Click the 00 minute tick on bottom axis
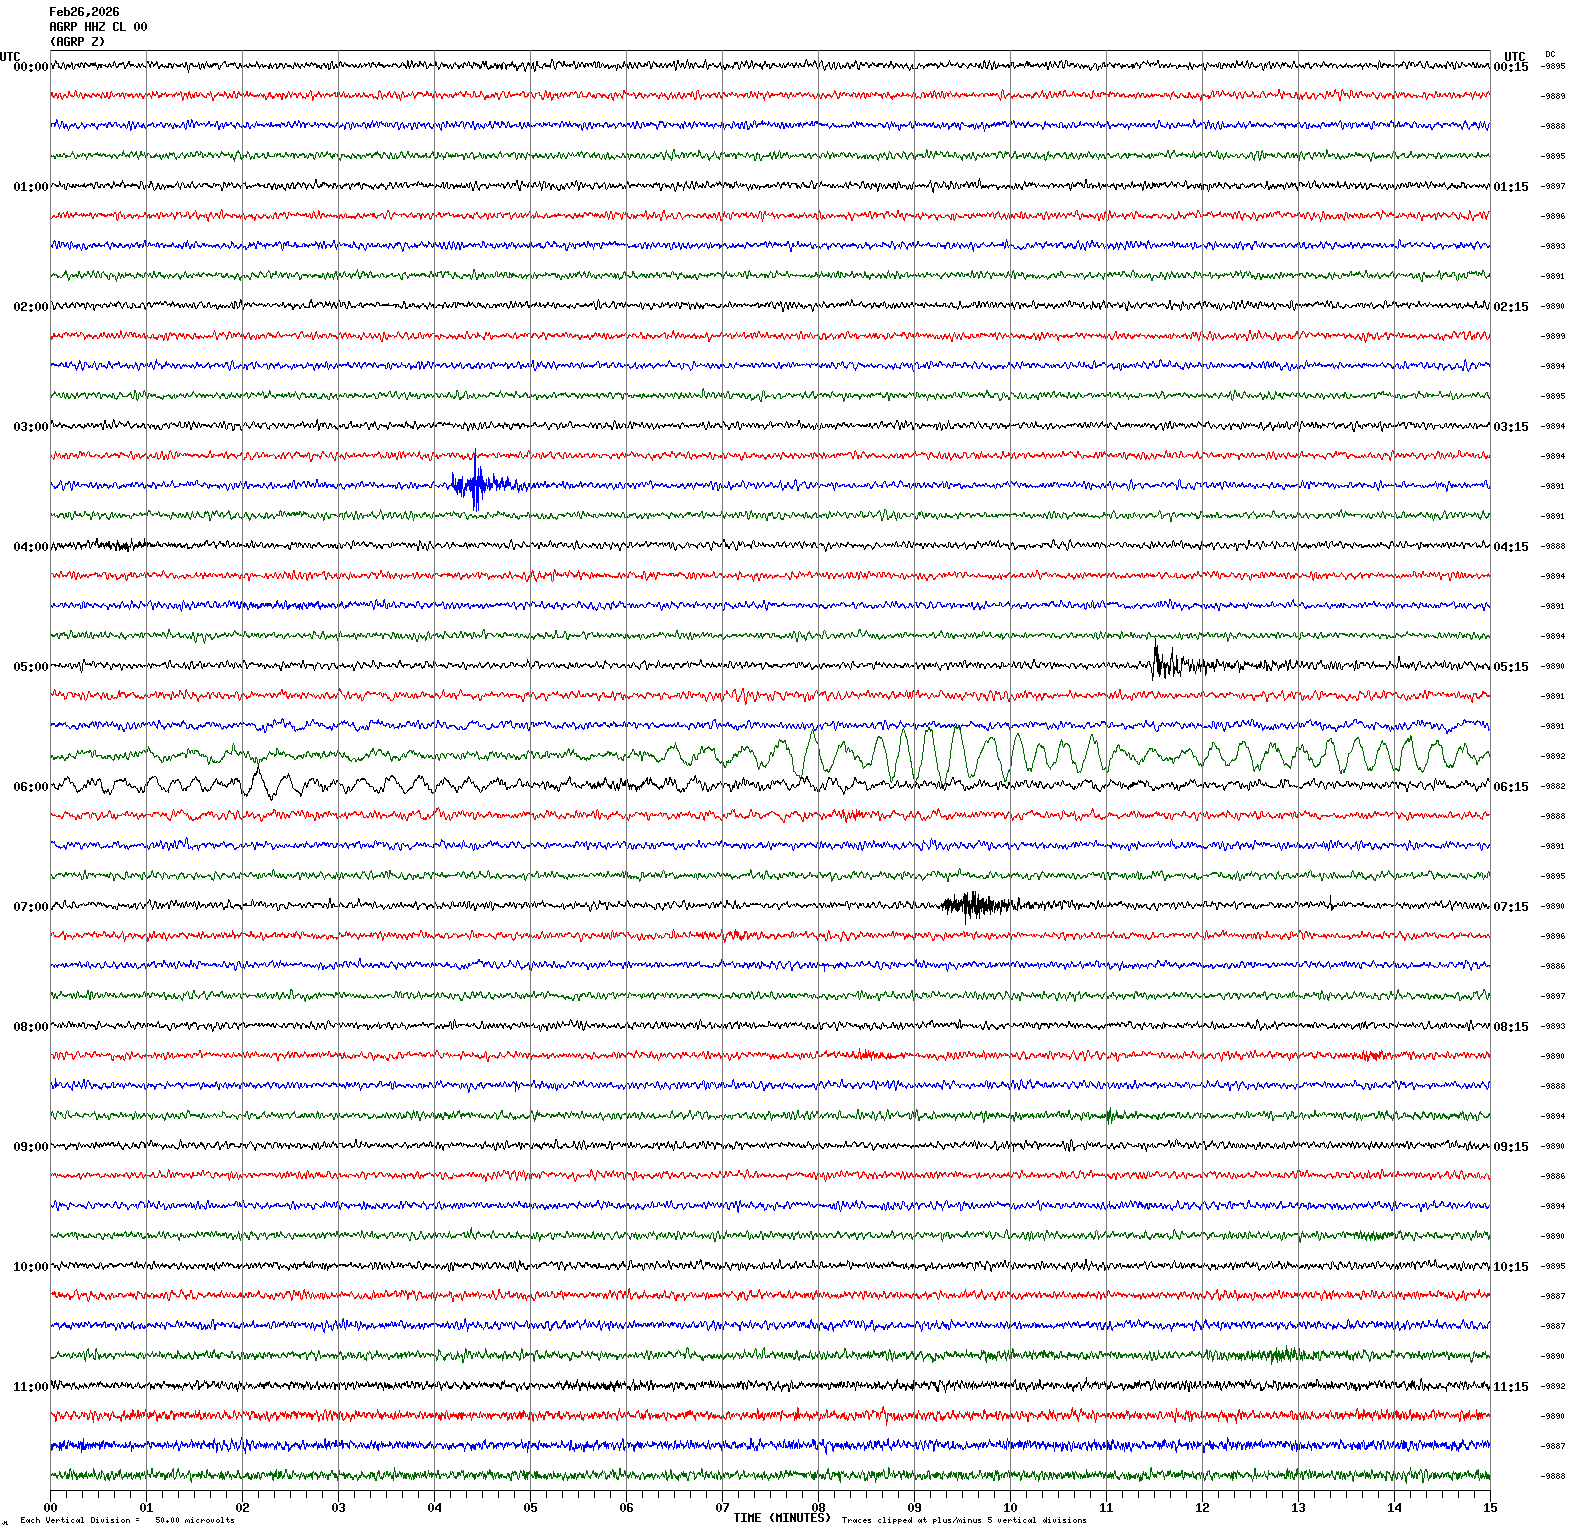 [x=51, y=1507]
